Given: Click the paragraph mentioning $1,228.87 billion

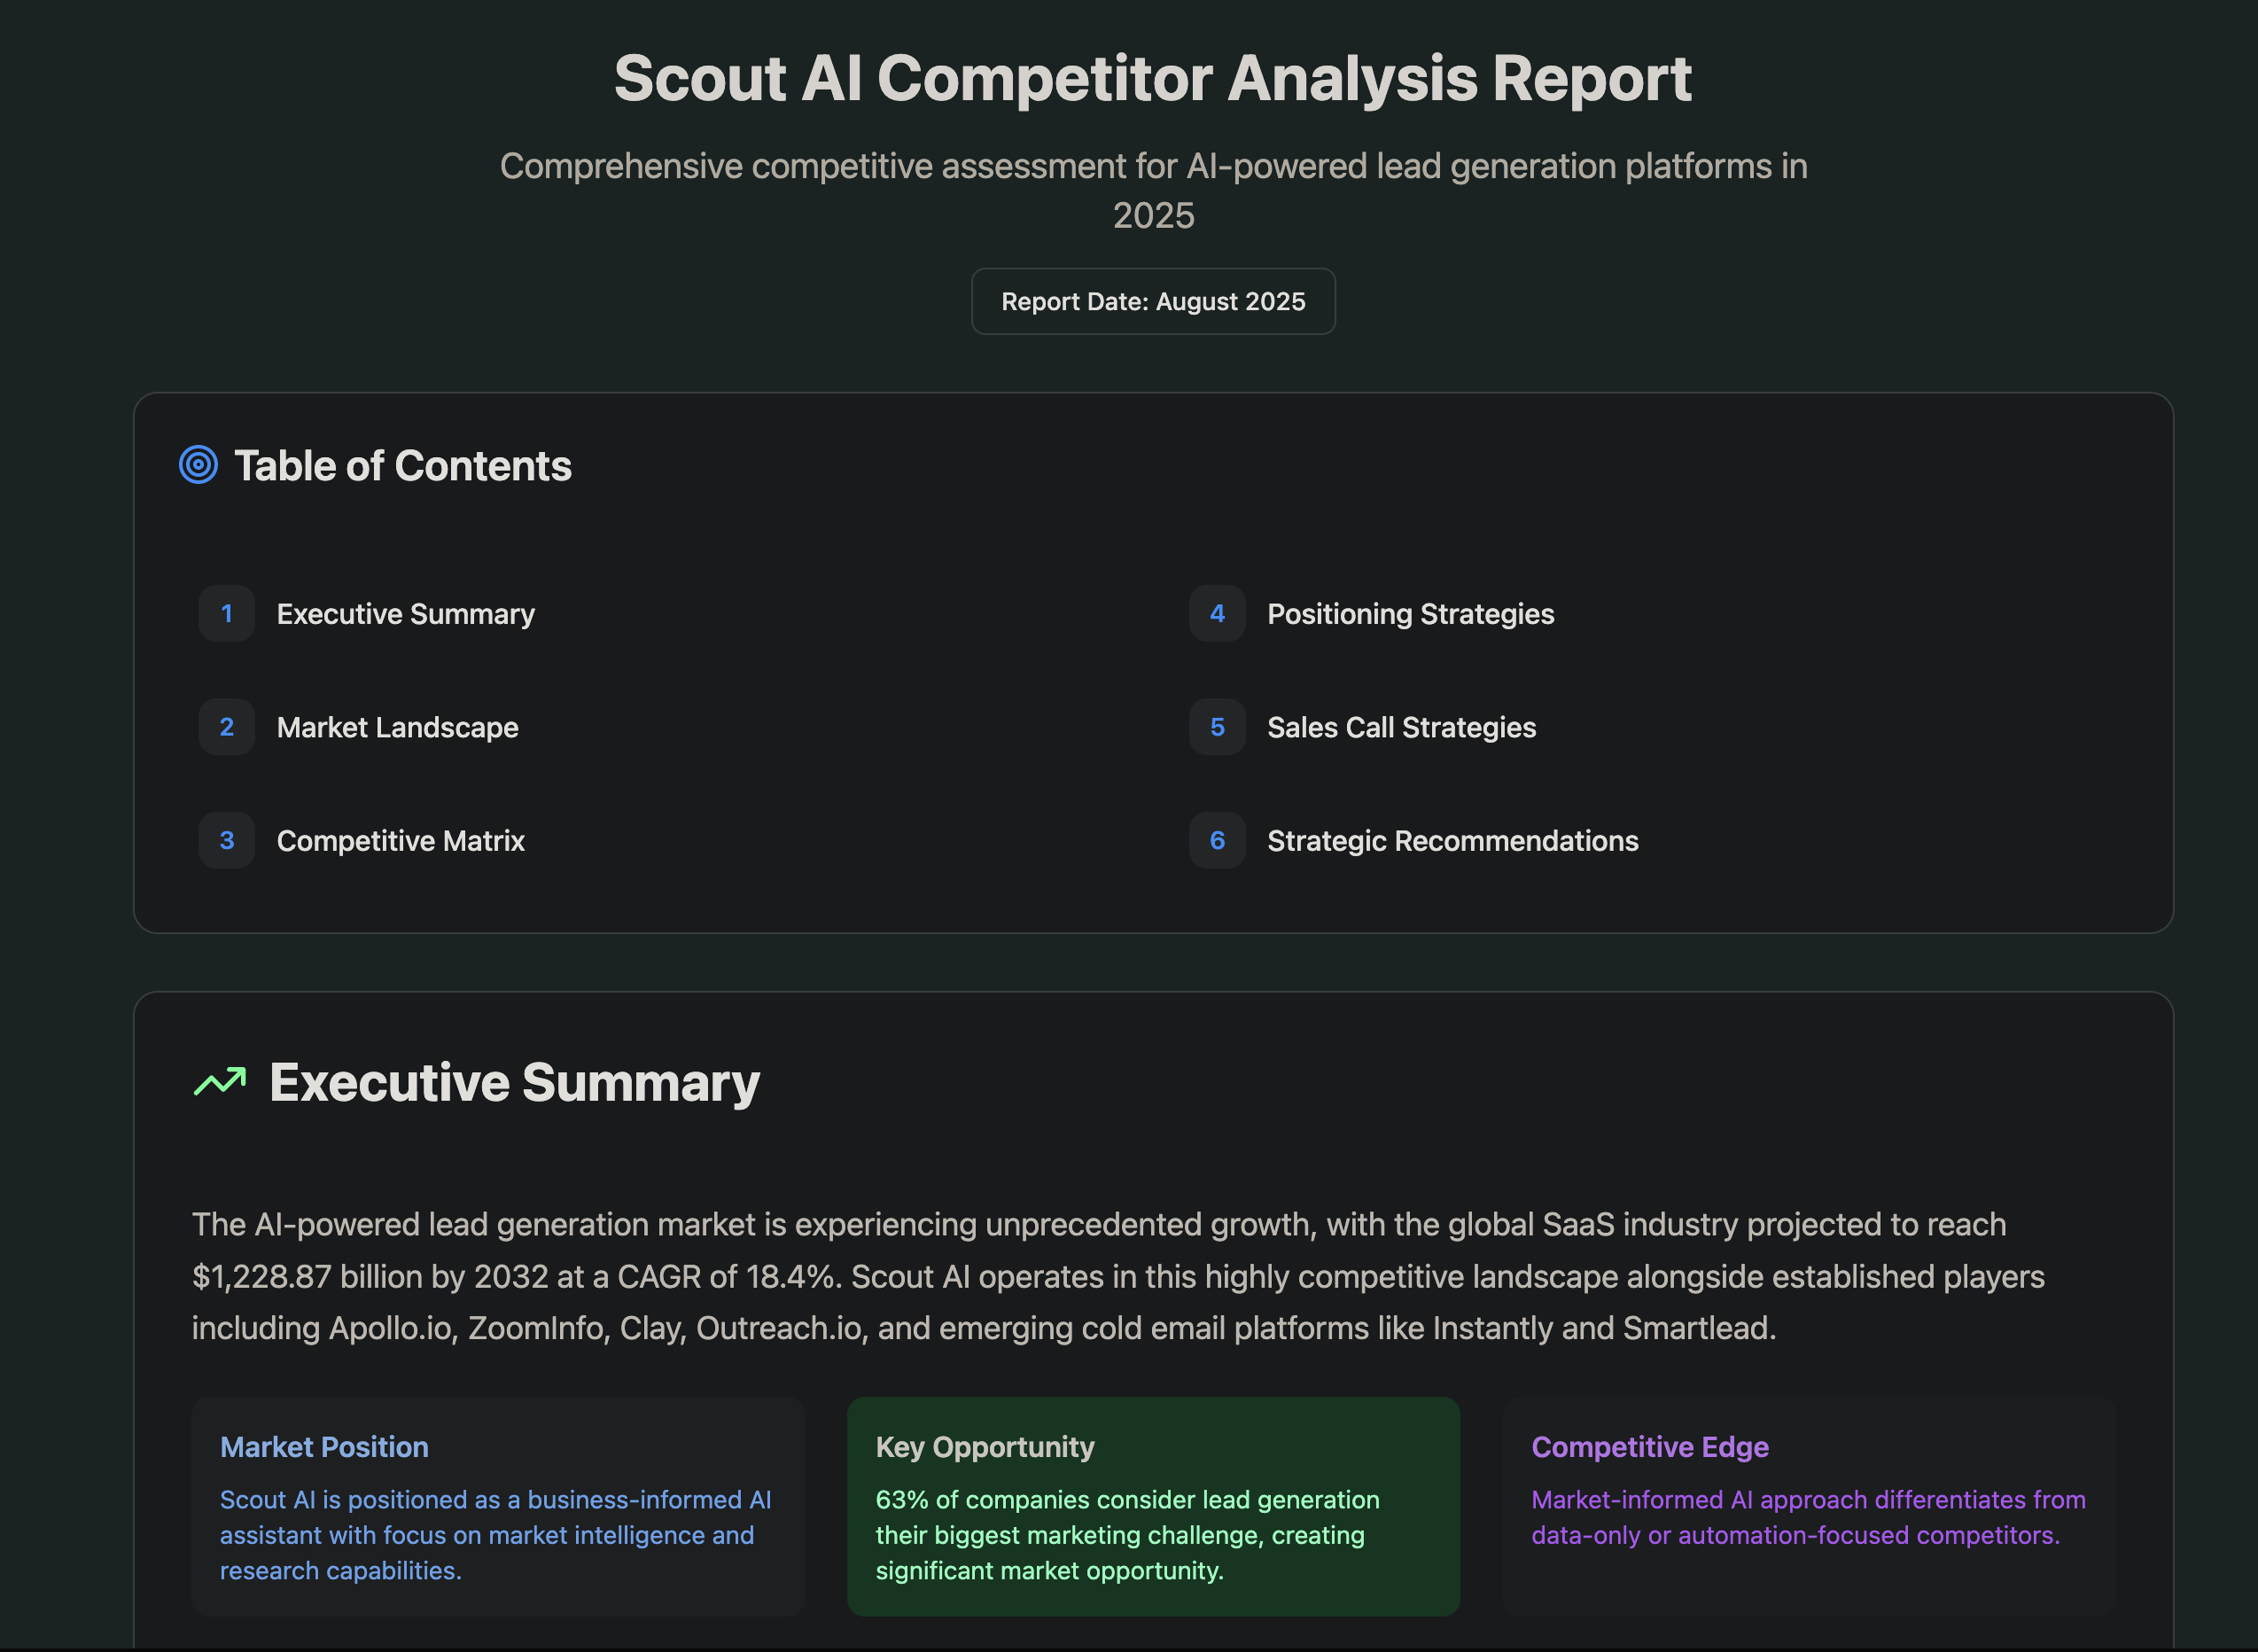Looking at the screenshot, I should [x=1118, y=1276].
